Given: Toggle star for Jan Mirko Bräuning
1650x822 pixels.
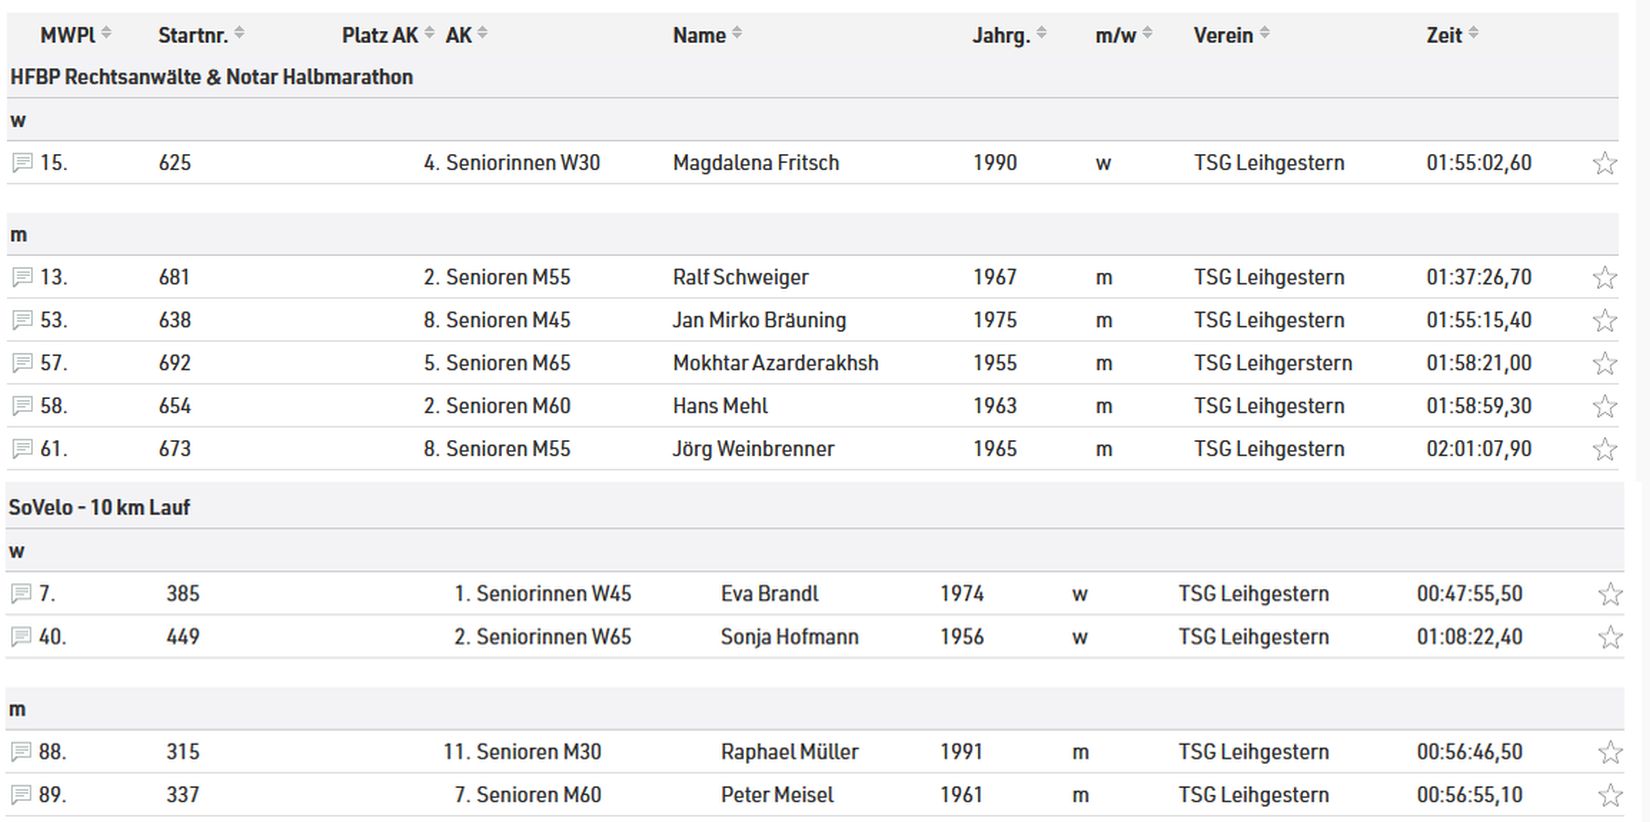Looking at the screenshot, I should 1604,320.
